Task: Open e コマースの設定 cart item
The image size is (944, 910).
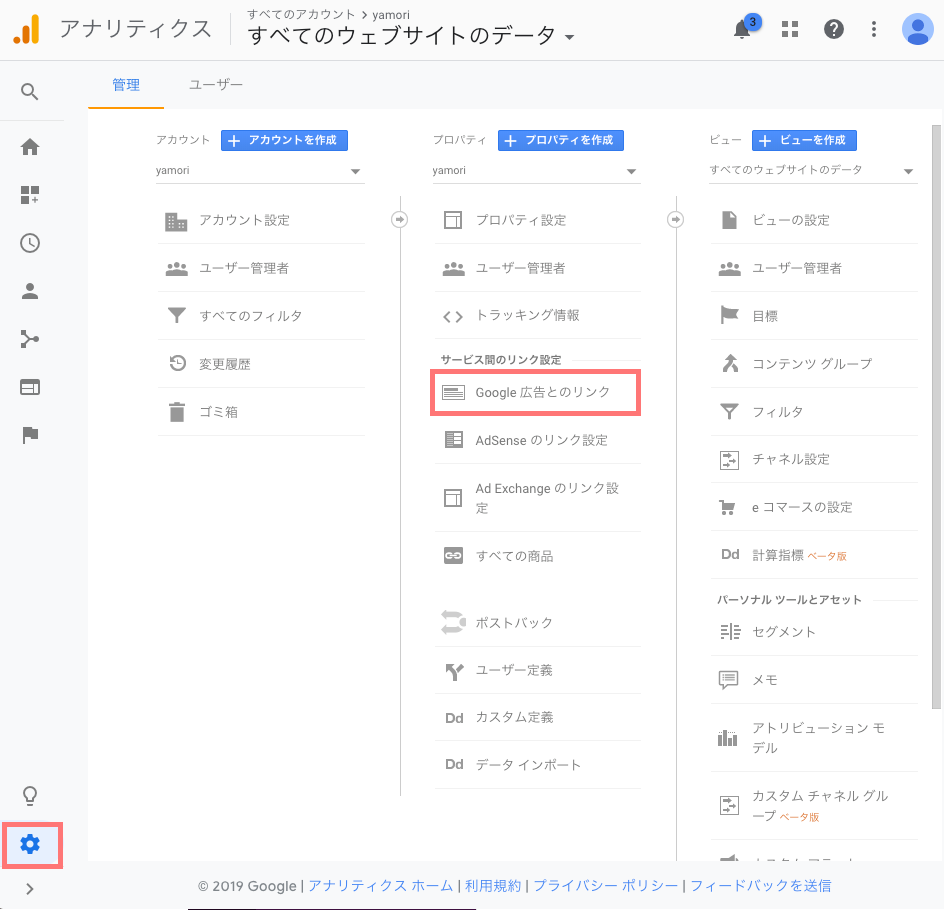Action: [x=814, y=507]
